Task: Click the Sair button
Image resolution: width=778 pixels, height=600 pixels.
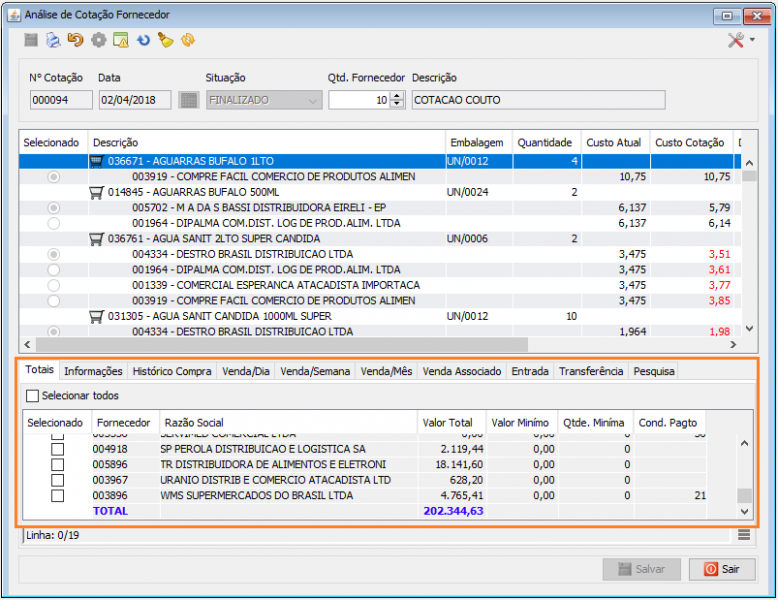Action: [722, 569]
